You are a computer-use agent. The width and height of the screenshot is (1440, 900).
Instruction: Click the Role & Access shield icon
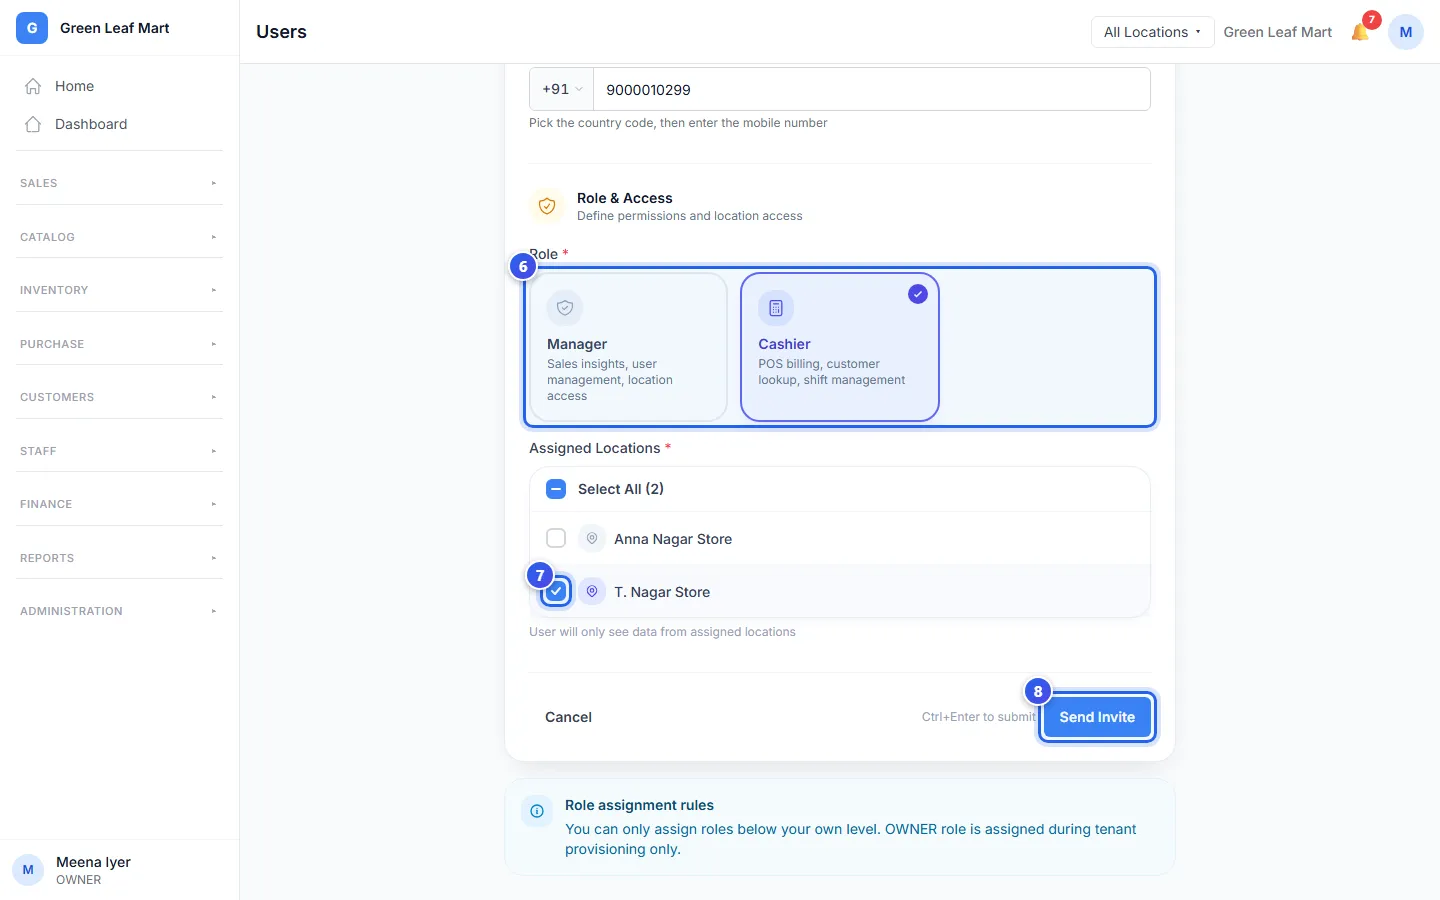click(x=547, y=206)
